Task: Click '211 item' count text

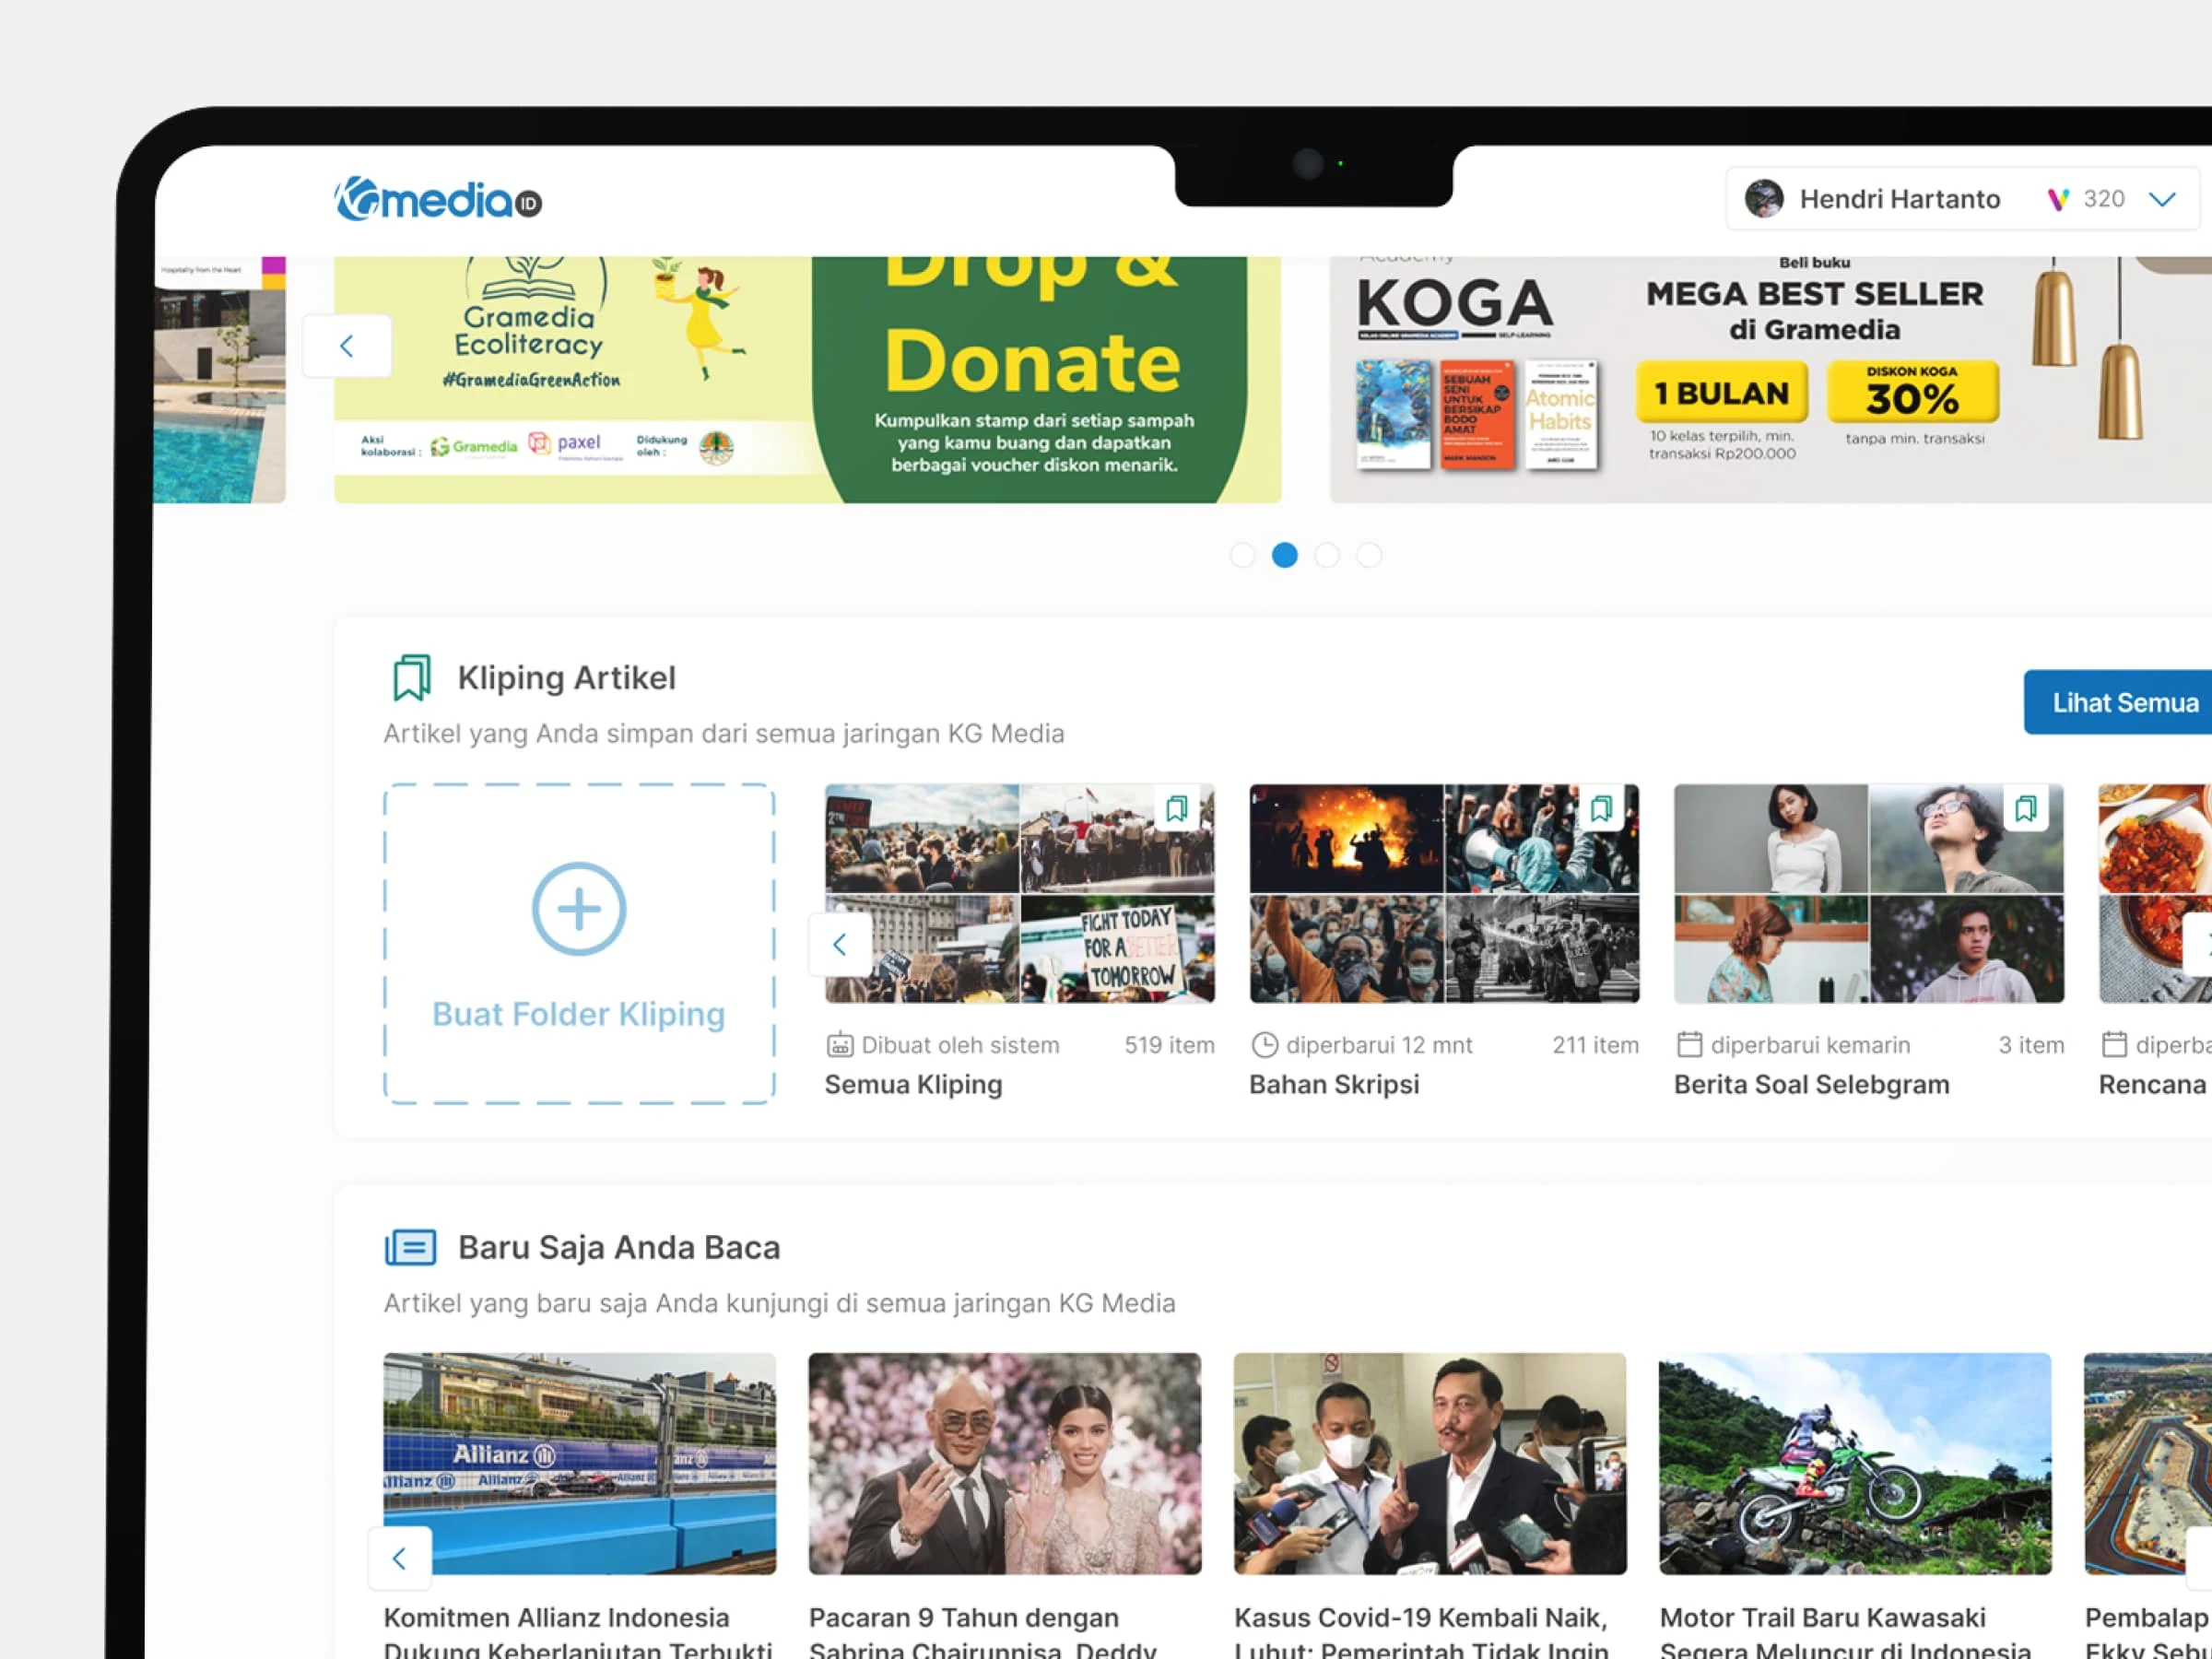Action: (x=1595, y=1045)
